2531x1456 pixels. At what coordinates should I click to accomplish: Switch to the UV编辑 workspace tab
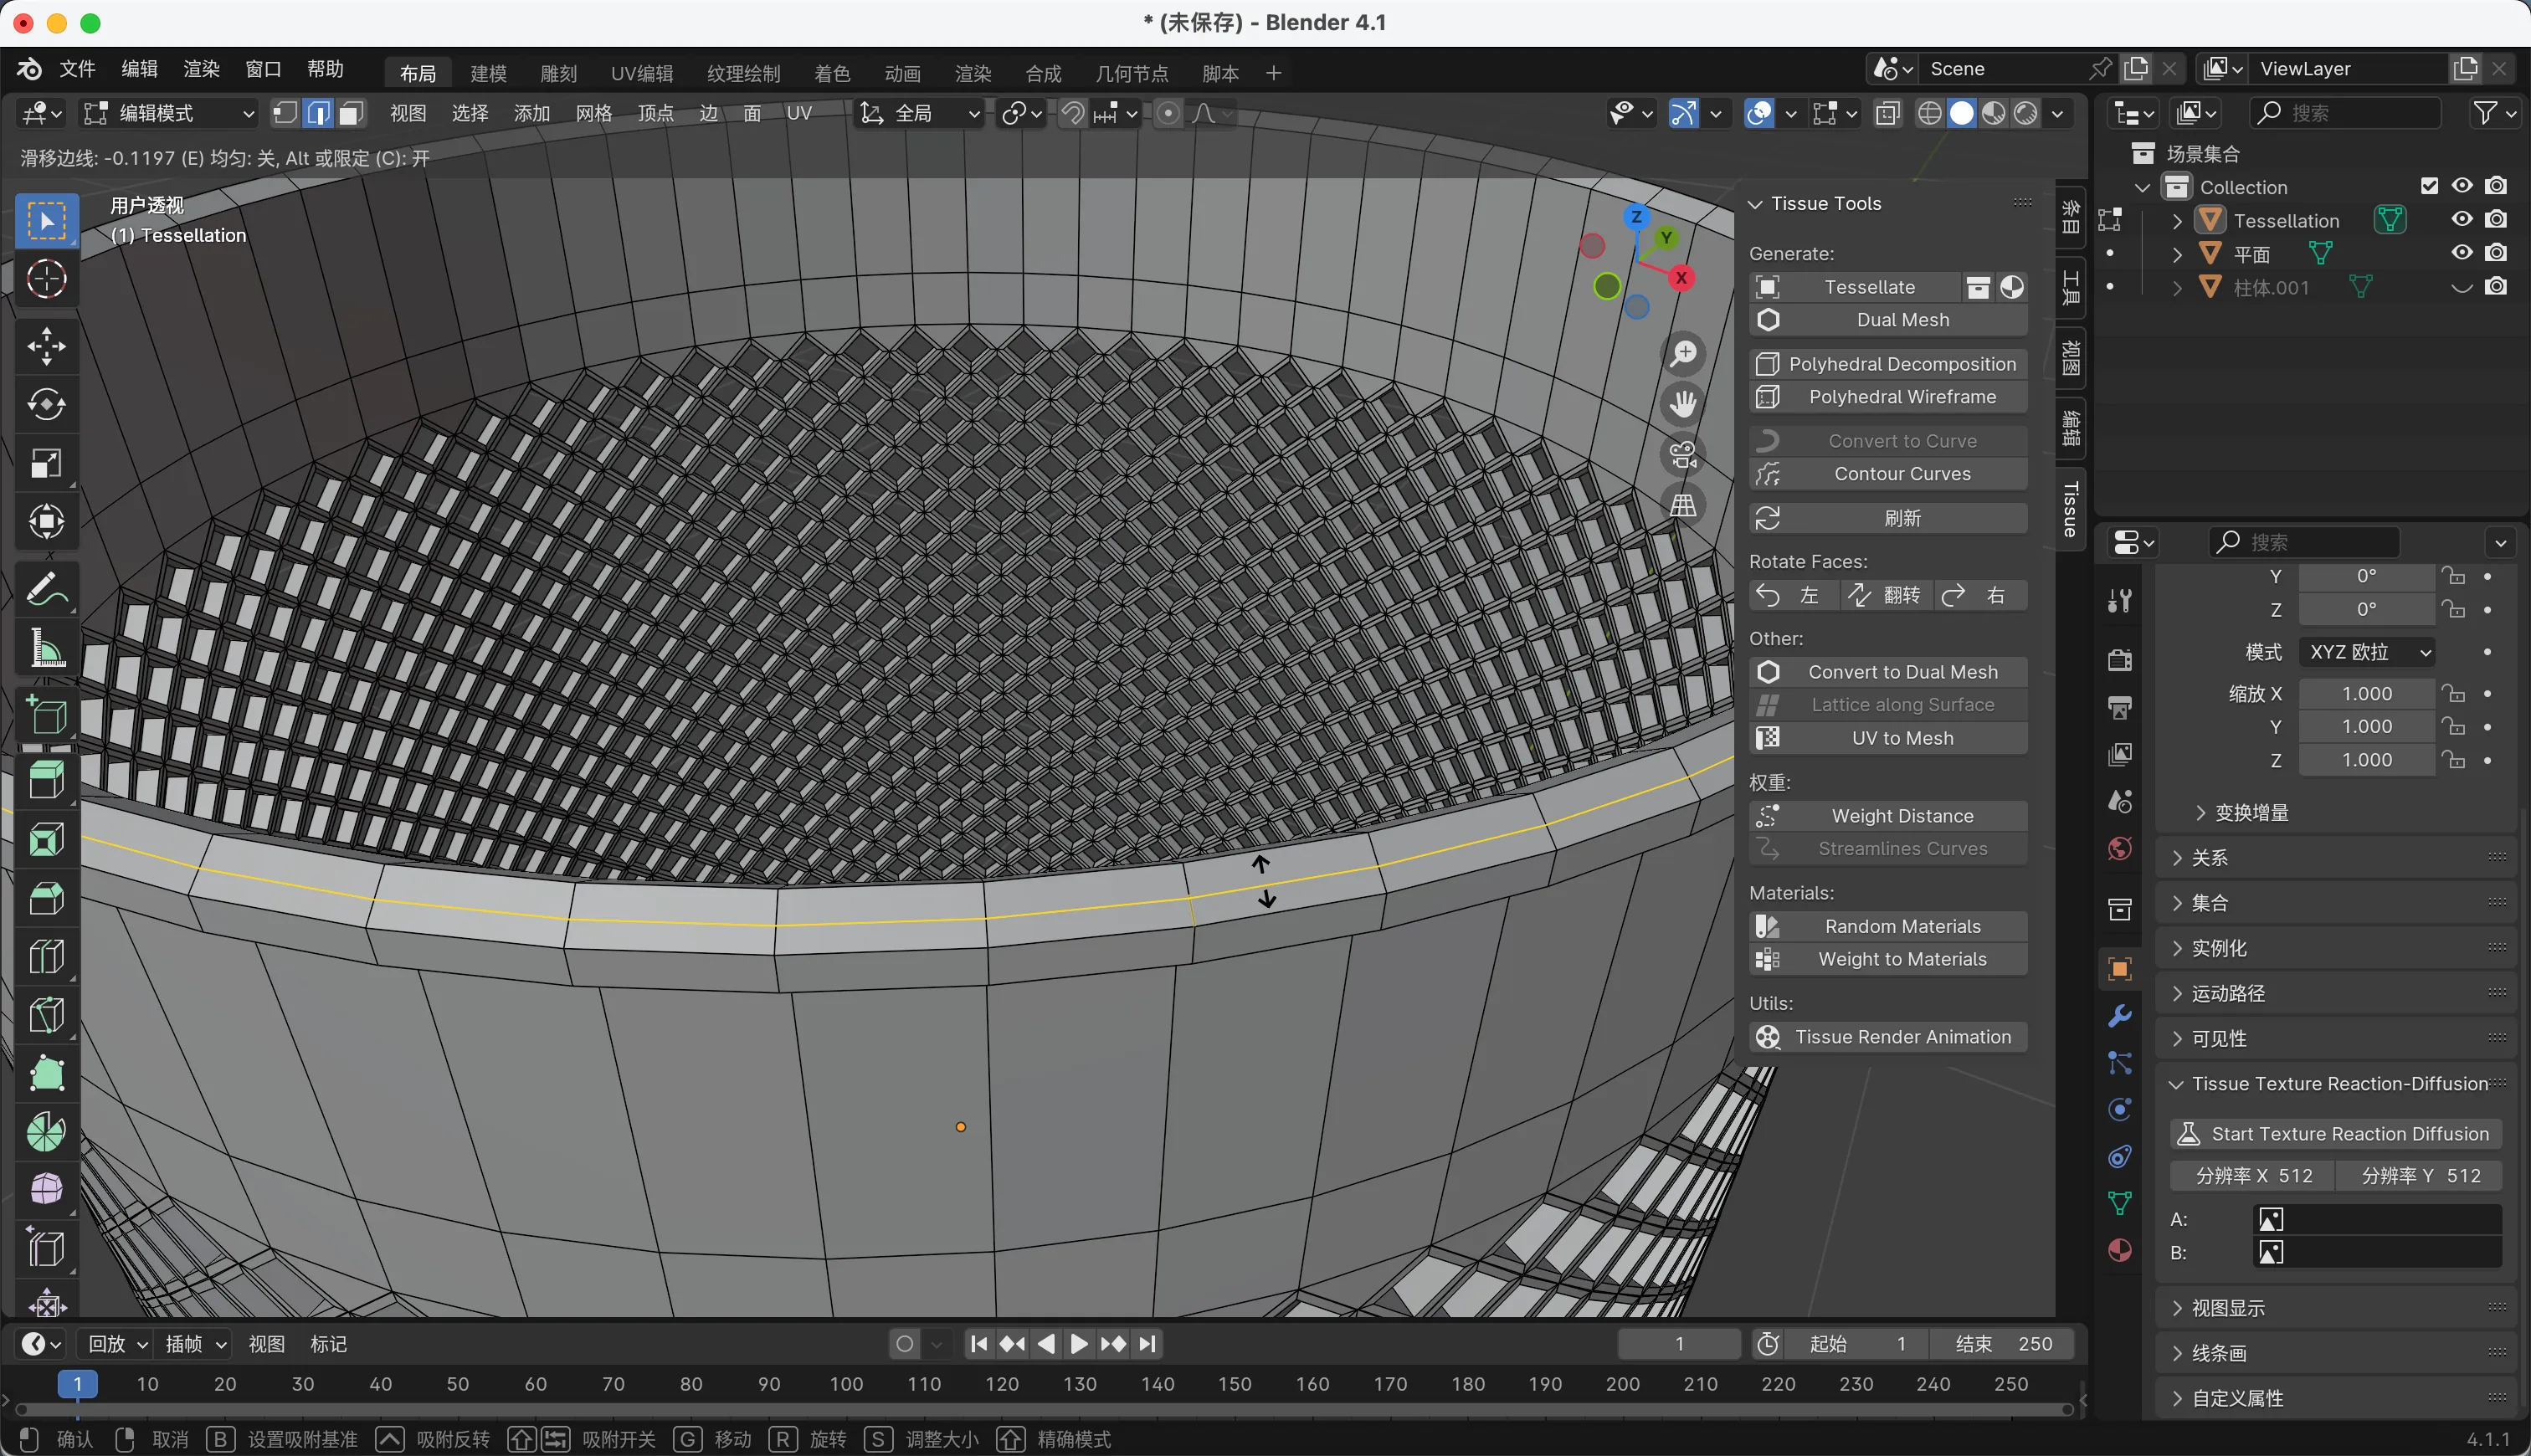641,73
